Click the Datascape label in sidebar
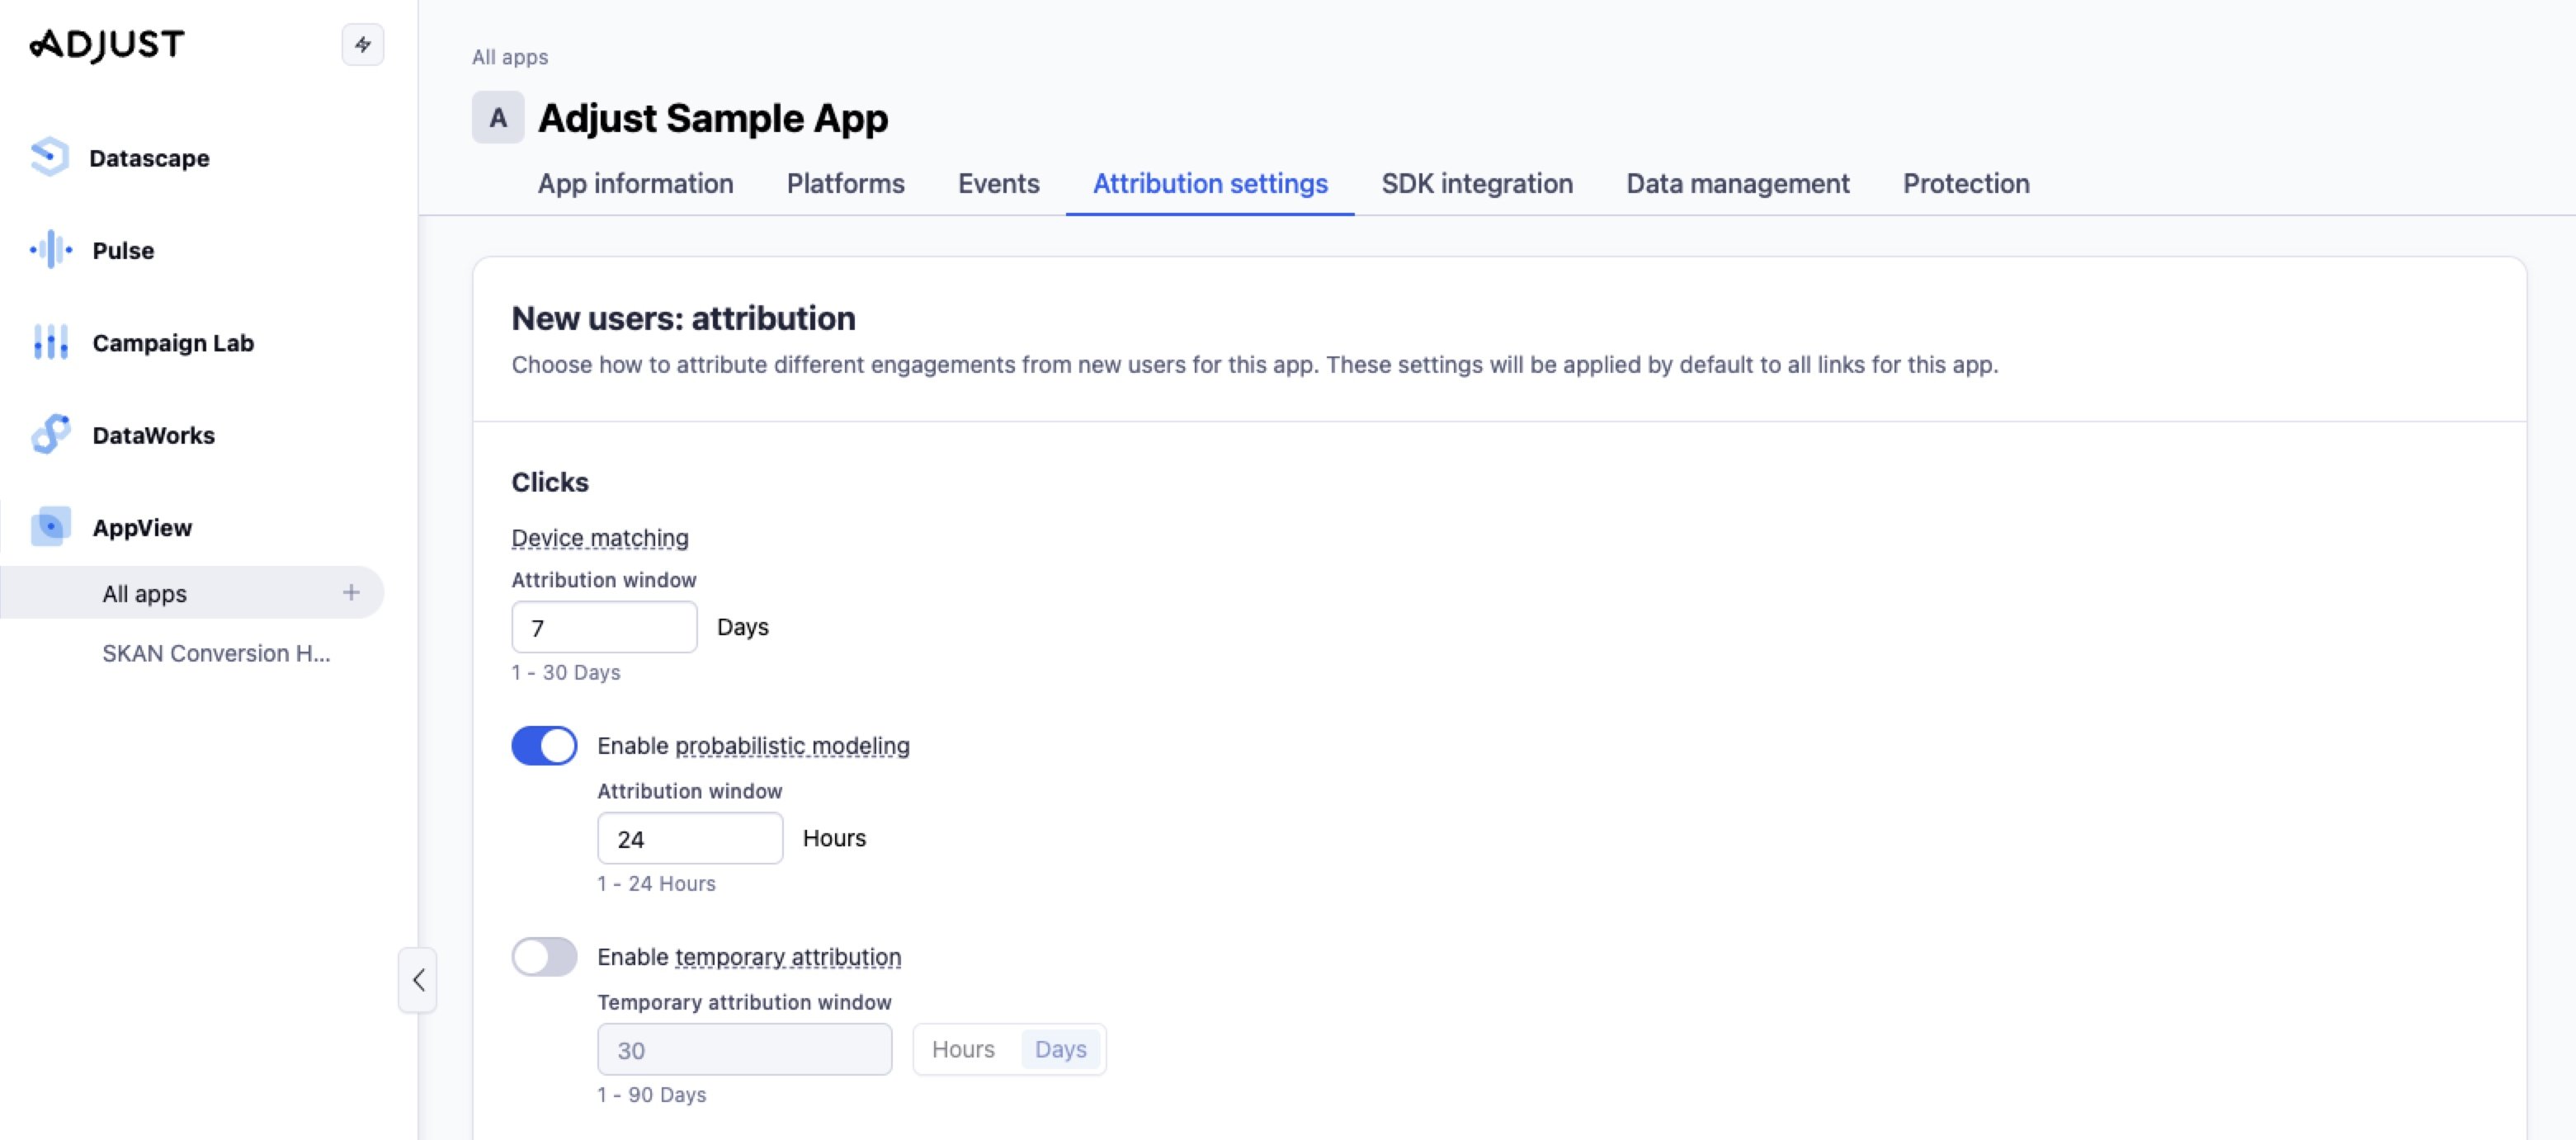 [149, 158]
